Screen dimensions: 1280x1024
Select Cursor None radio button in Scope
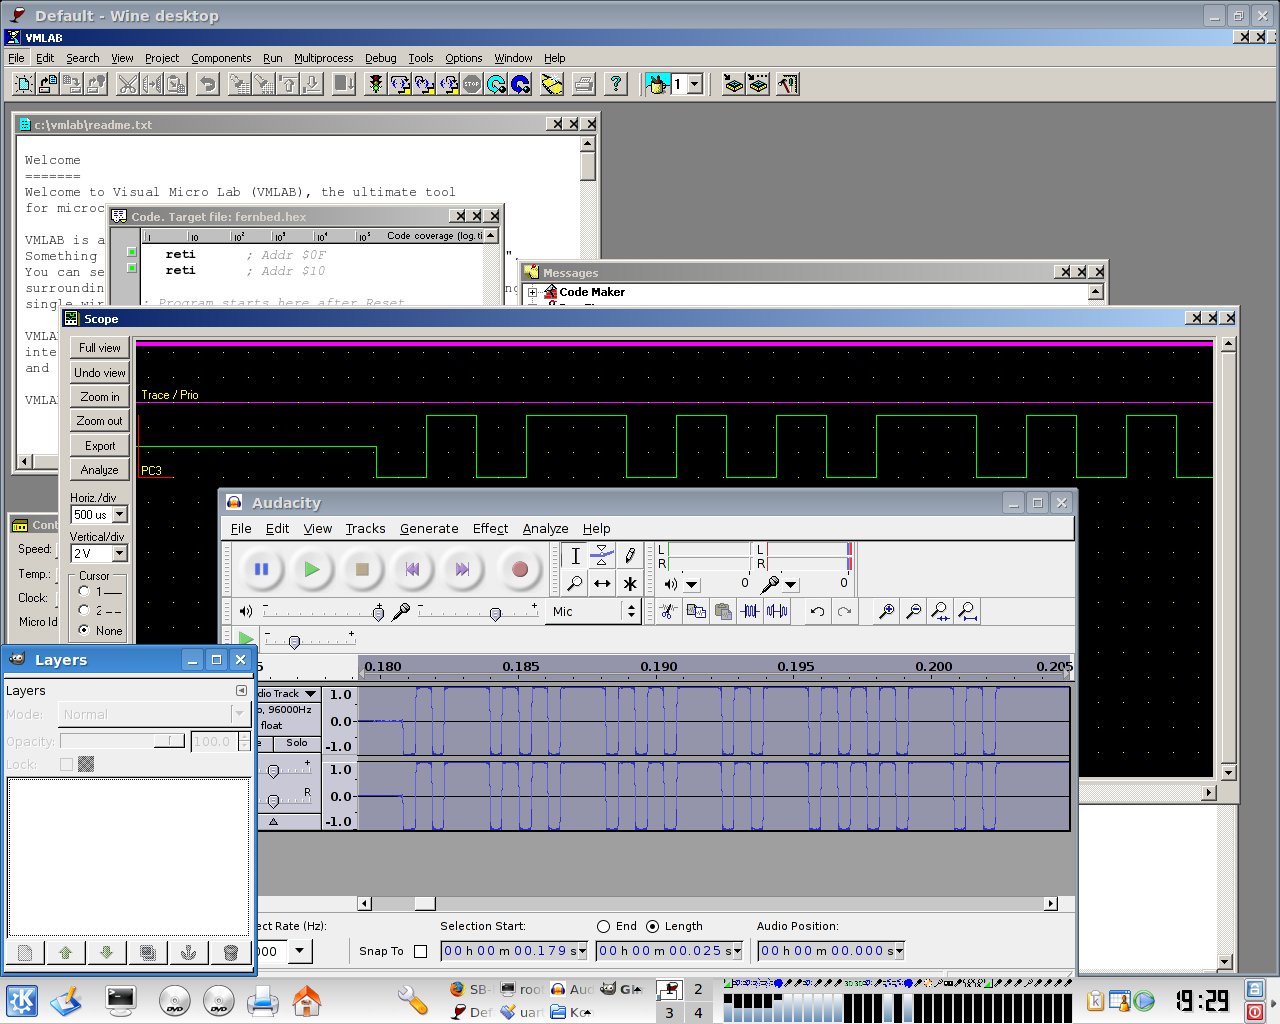click(x=84, y=630)
